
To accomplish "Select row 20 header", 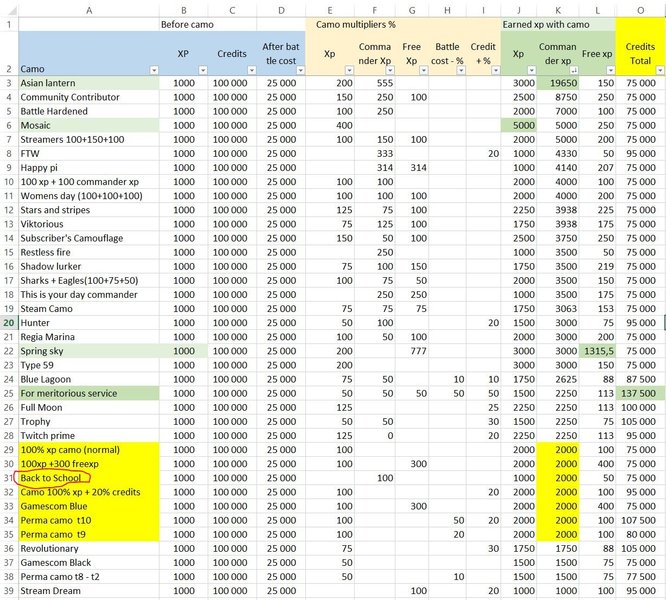I will point(9,322).
